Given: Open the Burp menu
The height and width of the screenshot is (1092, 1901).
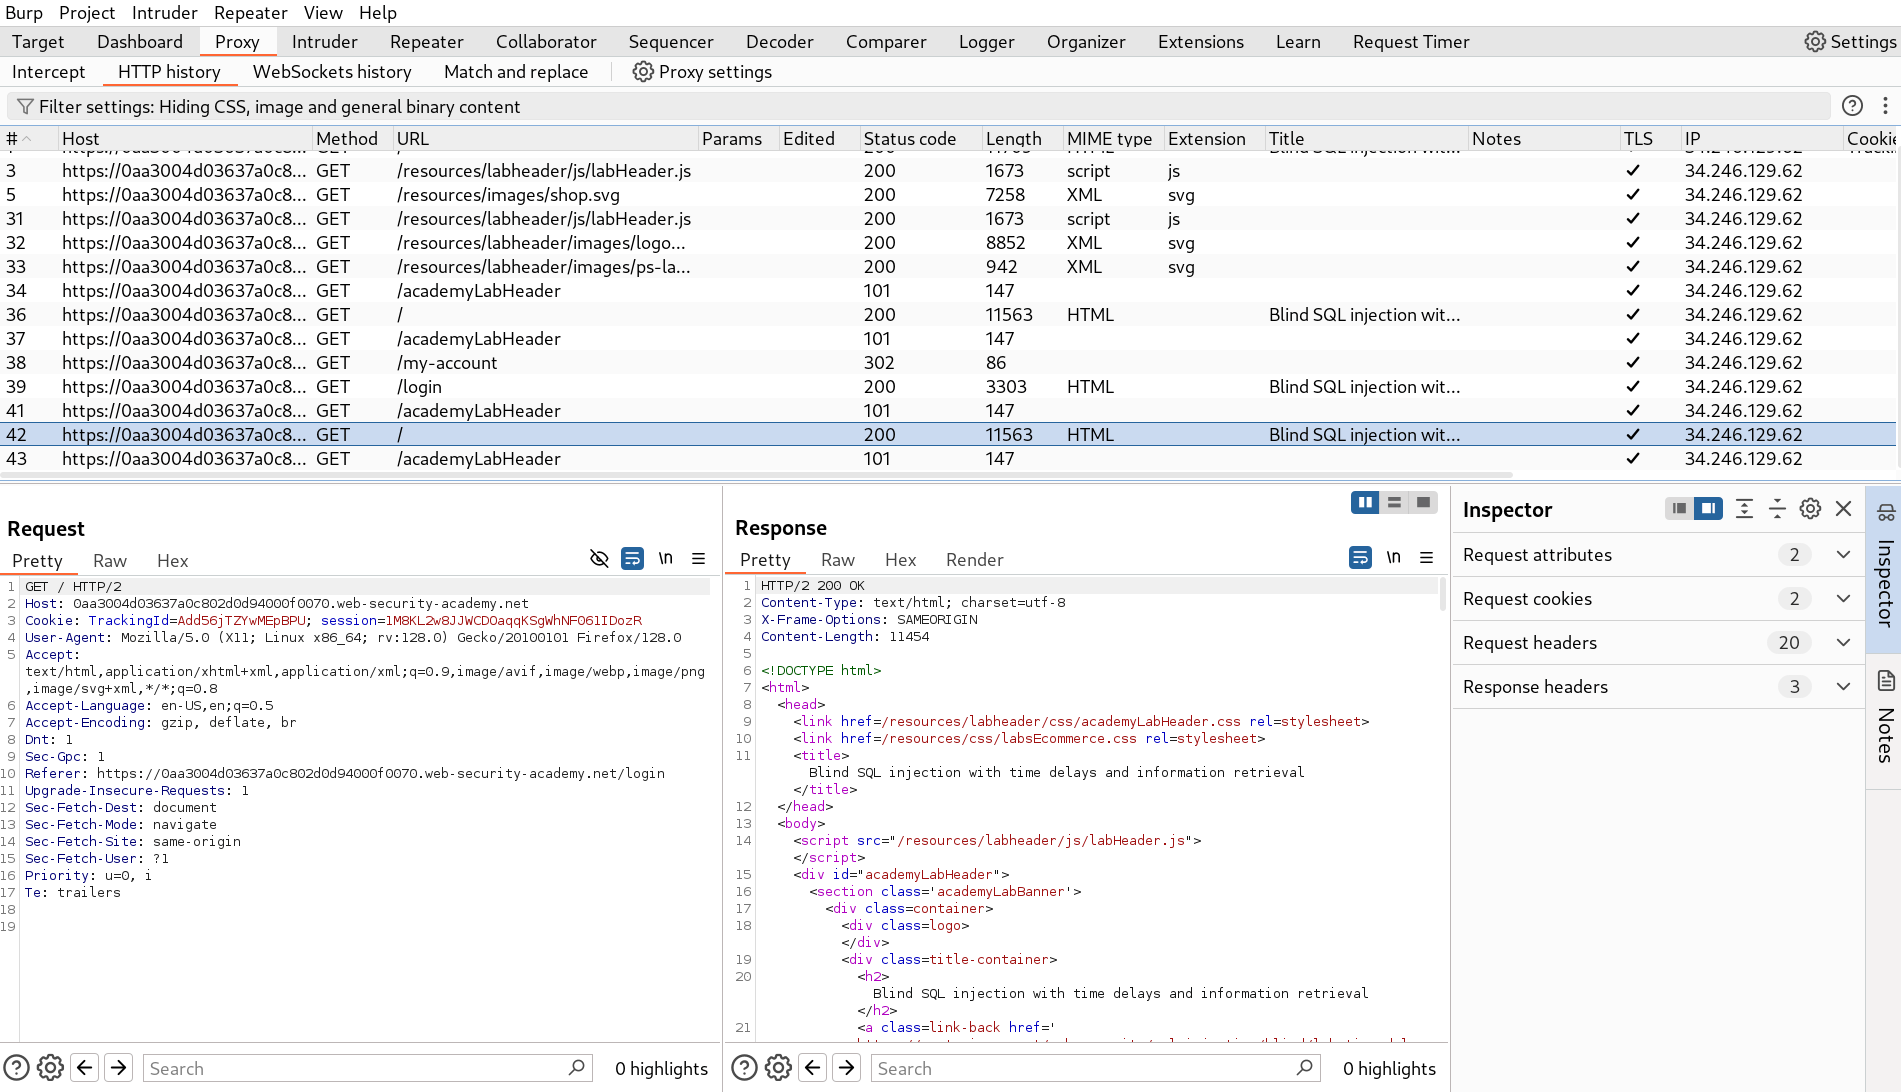Looking at the screenshot, I should click(x=24, y=12).
